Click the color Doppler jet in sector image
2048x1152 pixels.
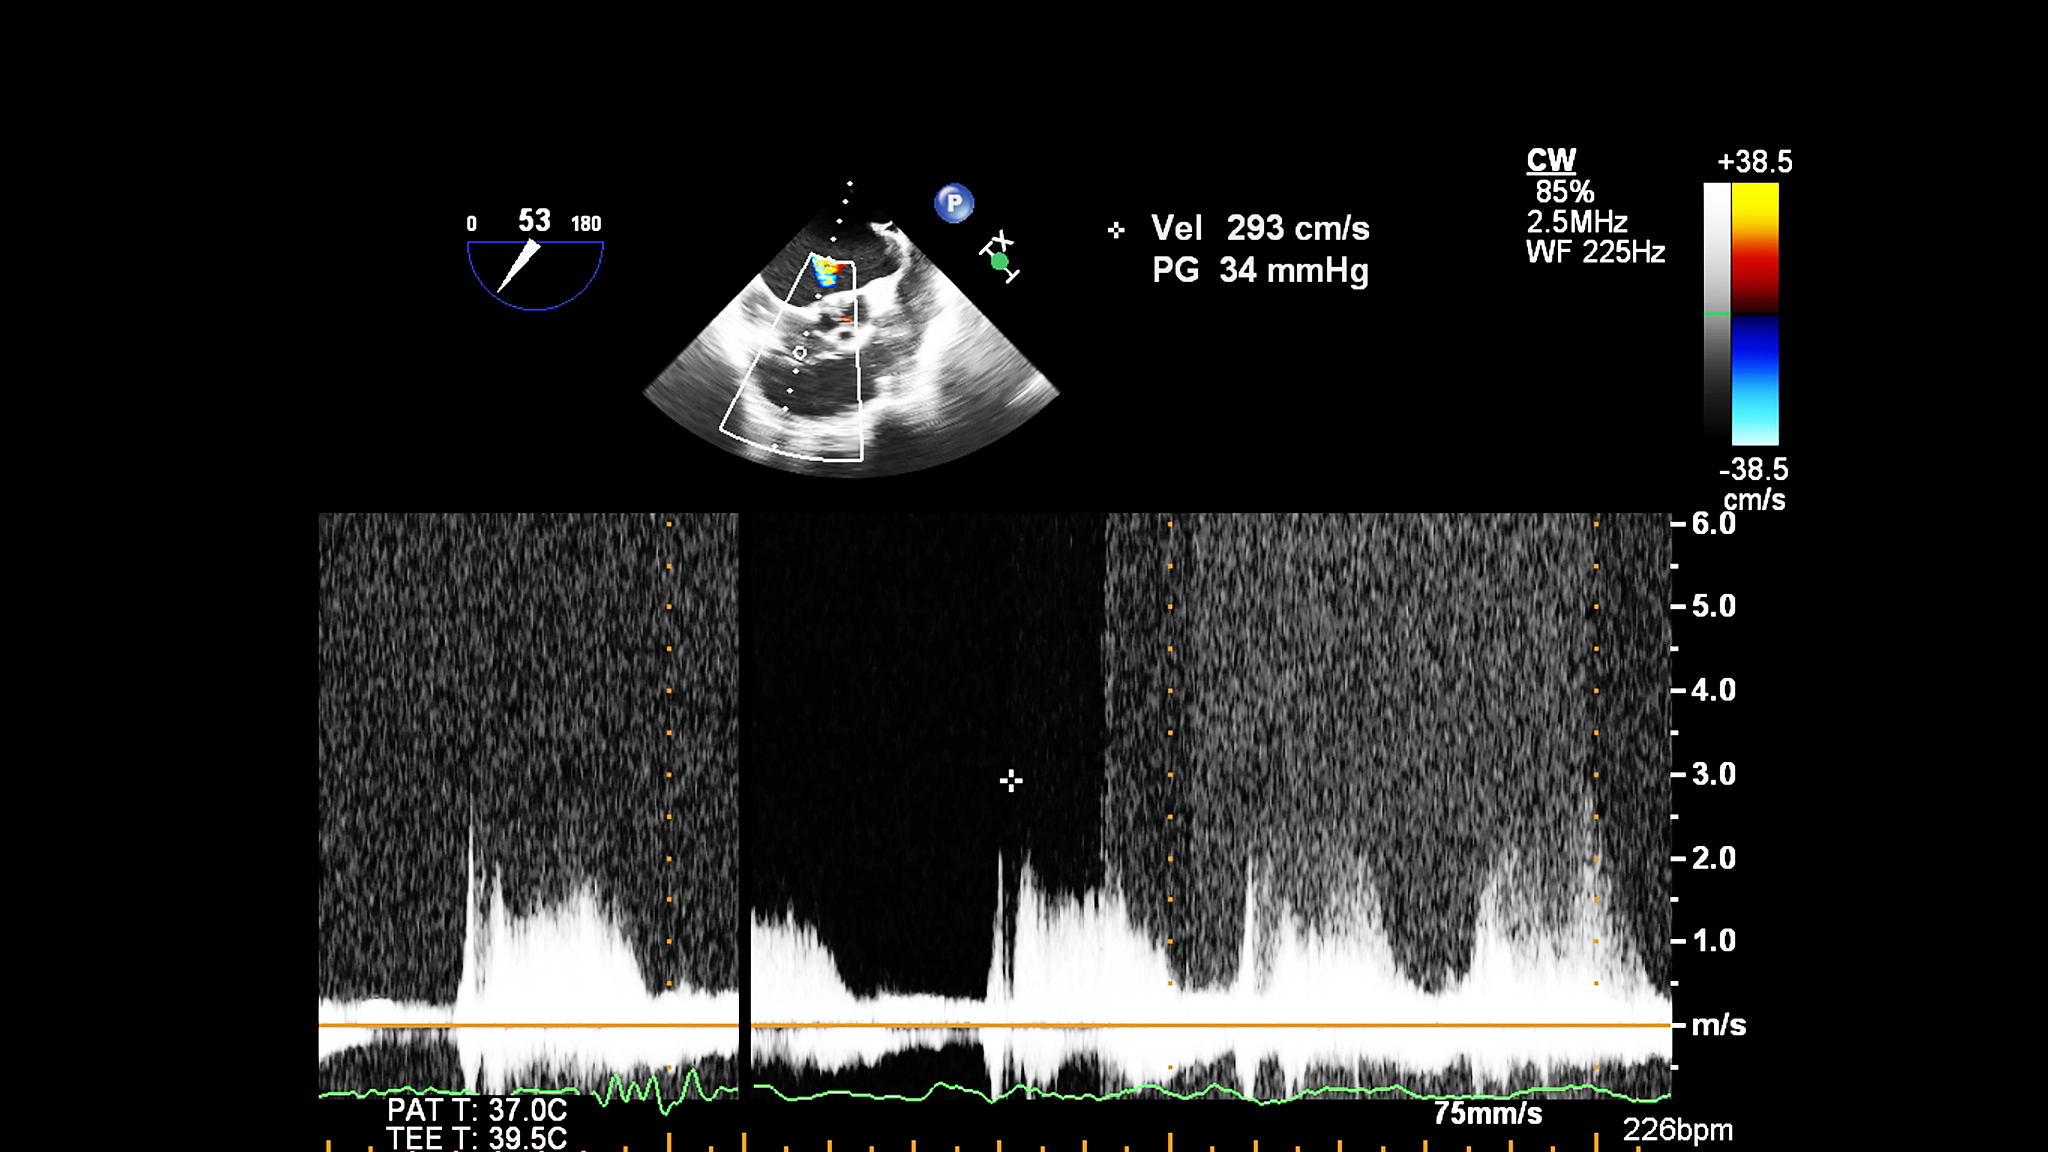pyautogui.click(x=827, y=271)
